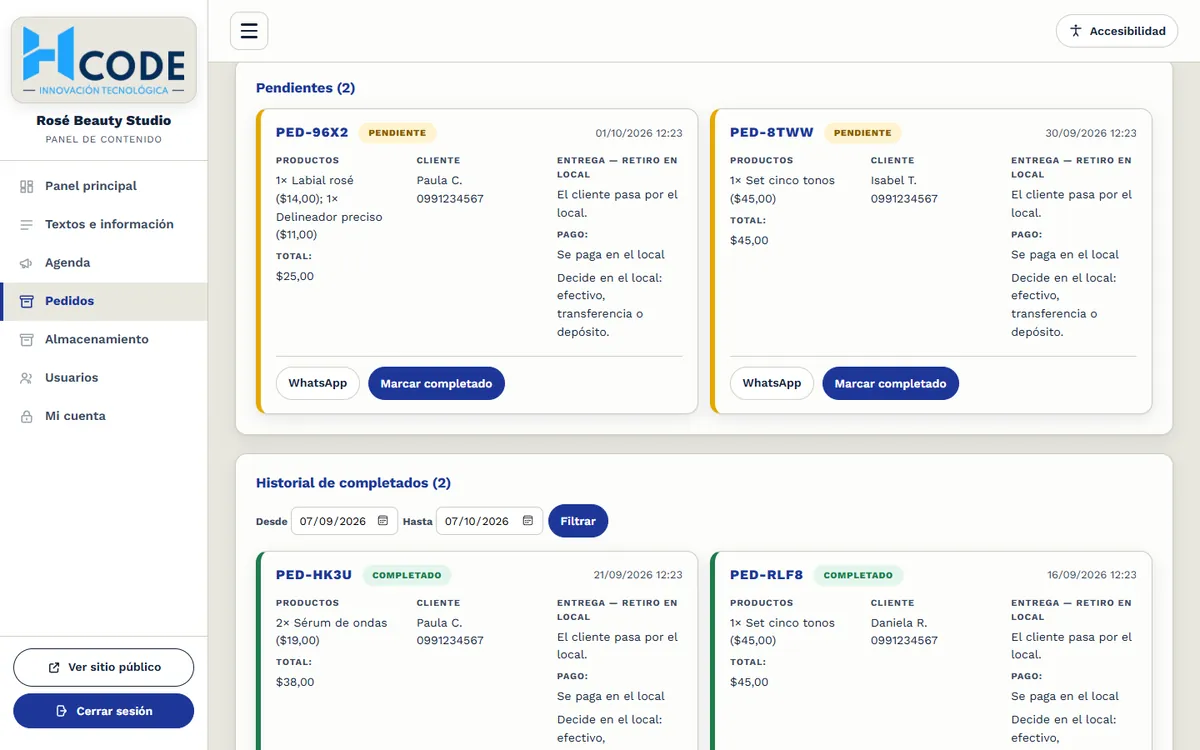Mark order PED-8TWW as completado
Image resolution: width=1200 pixels, height=750 pixels.
coord(890,383)
